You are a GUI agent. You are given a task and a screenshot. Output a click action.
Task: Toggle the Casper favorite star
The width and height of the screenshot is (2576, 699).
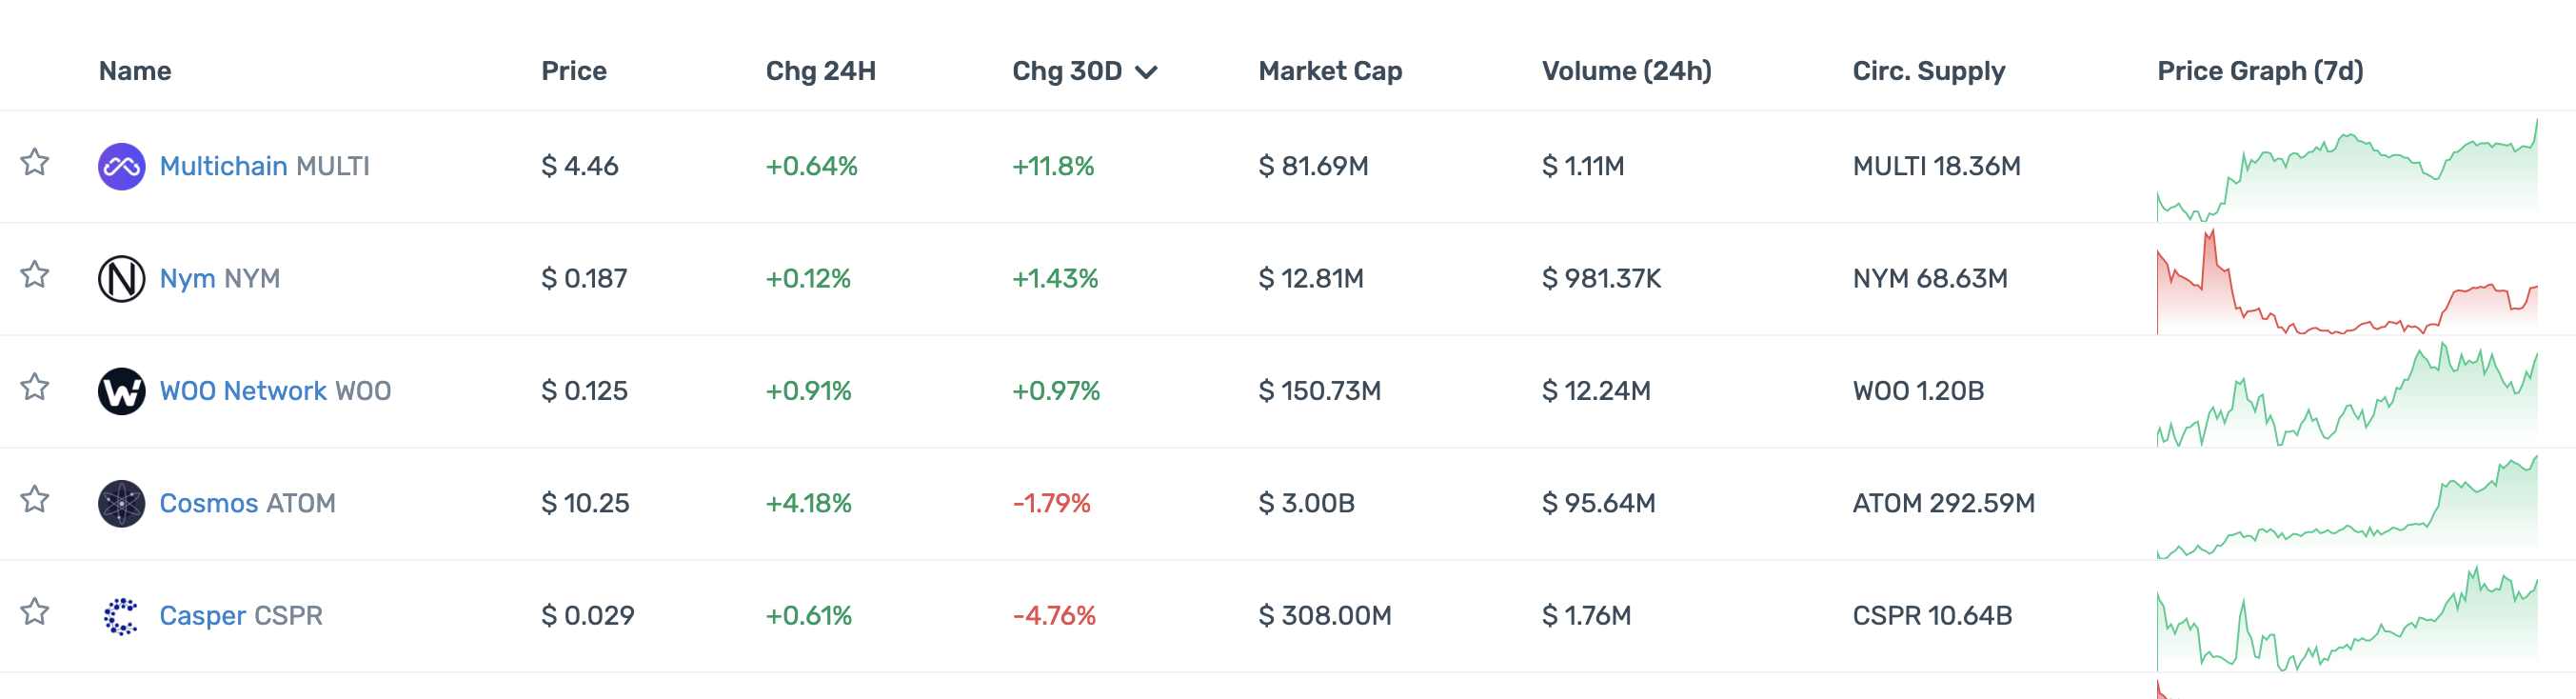point(35,611)
